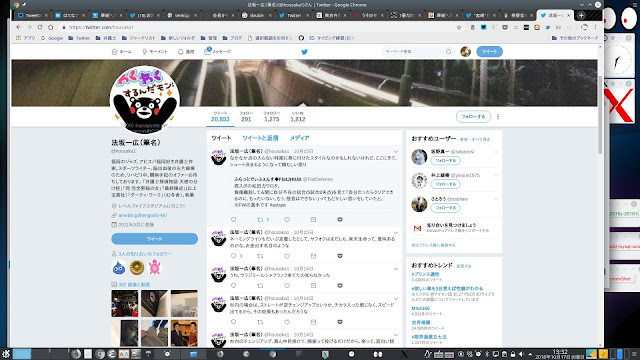
Task: Click 変更する link beside おすすめトレンド
Action: point(464,266)
